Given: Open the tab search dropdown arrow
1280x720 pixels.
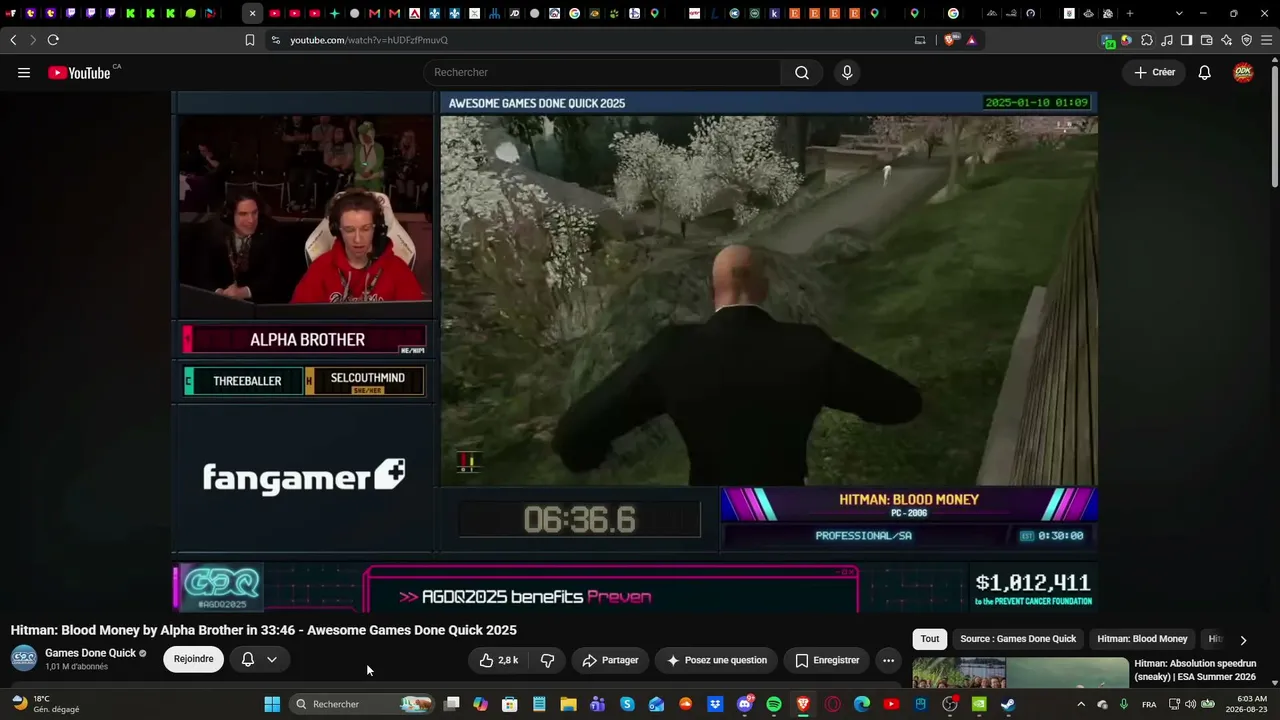Looking at the screenshot, I should 1179,14.
